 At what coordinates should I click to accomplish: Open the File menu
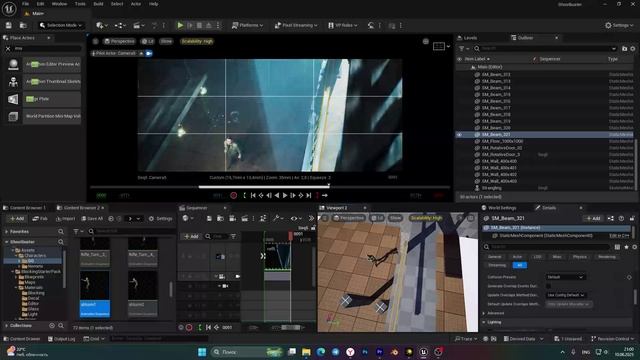point(25,4)
